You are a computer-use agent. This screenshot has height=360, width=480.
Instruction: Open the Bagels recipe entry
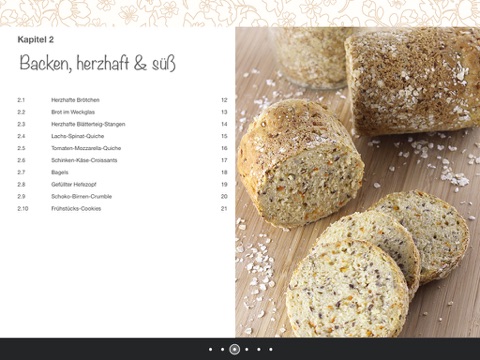tap(122, 172)
